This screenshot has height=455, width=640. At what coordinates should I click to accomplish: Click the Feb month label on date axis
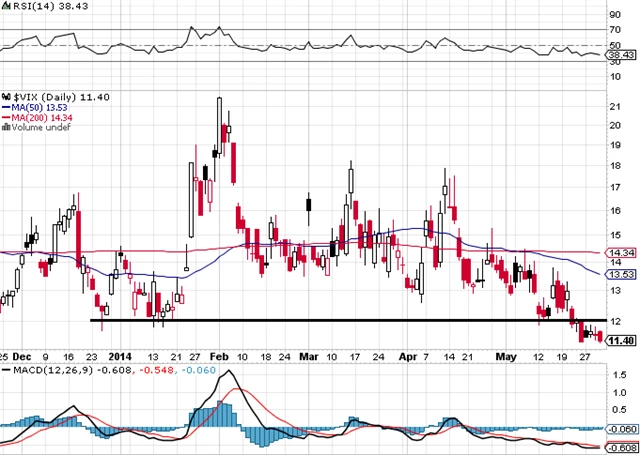220,357
